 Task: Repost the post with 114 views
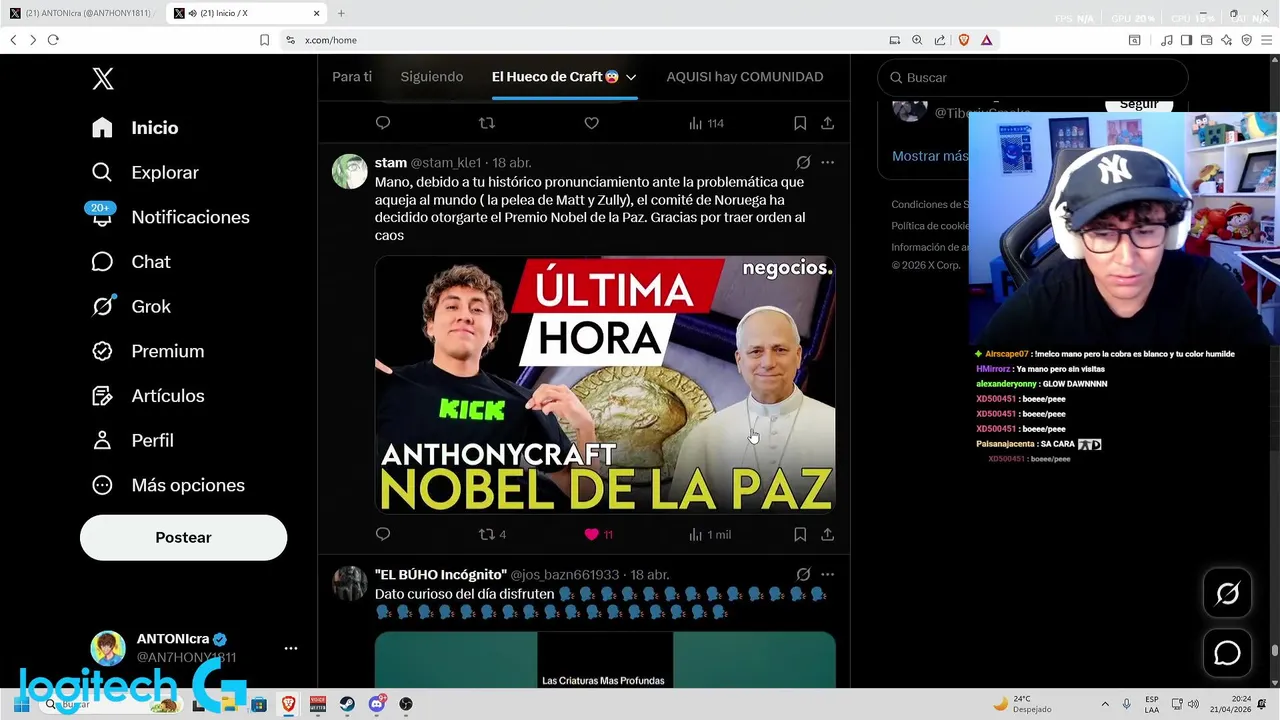(x=487, y=123)
